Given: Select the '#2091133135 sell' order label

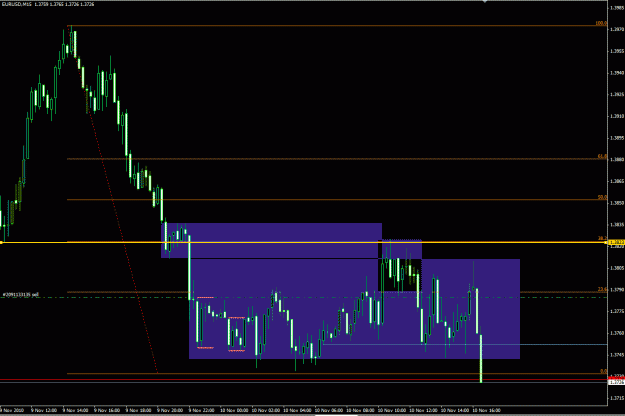Looking at the screenshot, I should click(21, 295).
